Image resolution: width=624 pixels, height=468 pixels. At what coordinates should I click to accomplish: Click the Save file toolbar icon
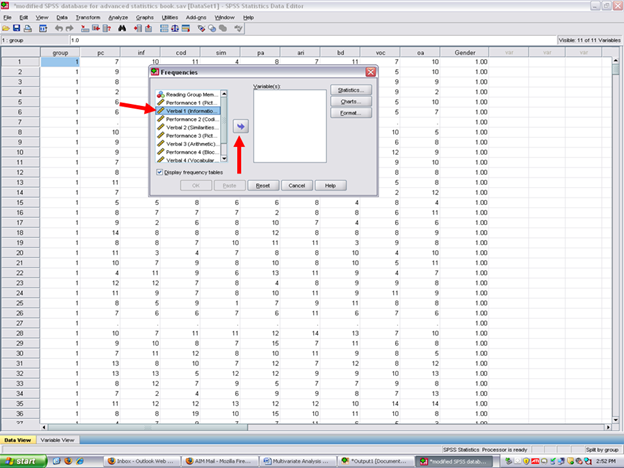pyautogui.click(x=18, y=28)
